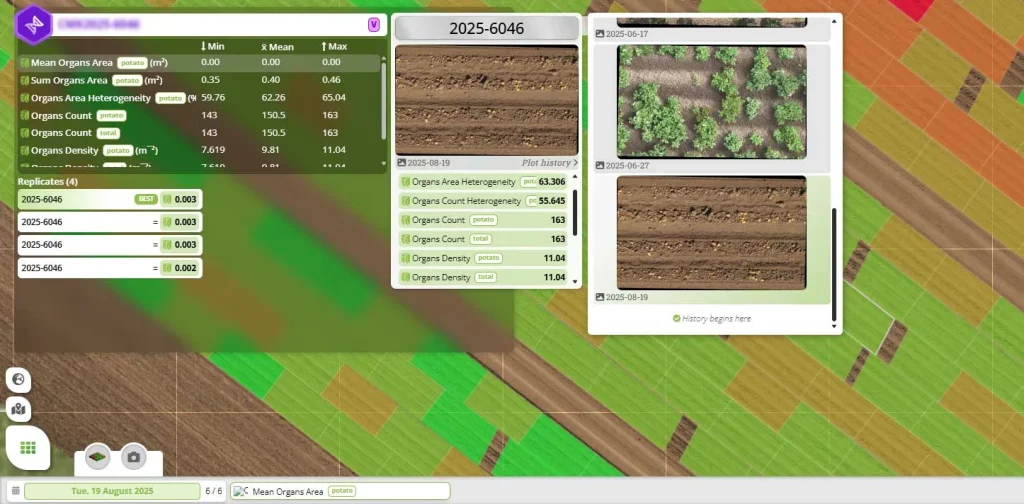Click the purple hexagon DNA logo
The width and height of the screenshot is (1024, 504).
33,25
